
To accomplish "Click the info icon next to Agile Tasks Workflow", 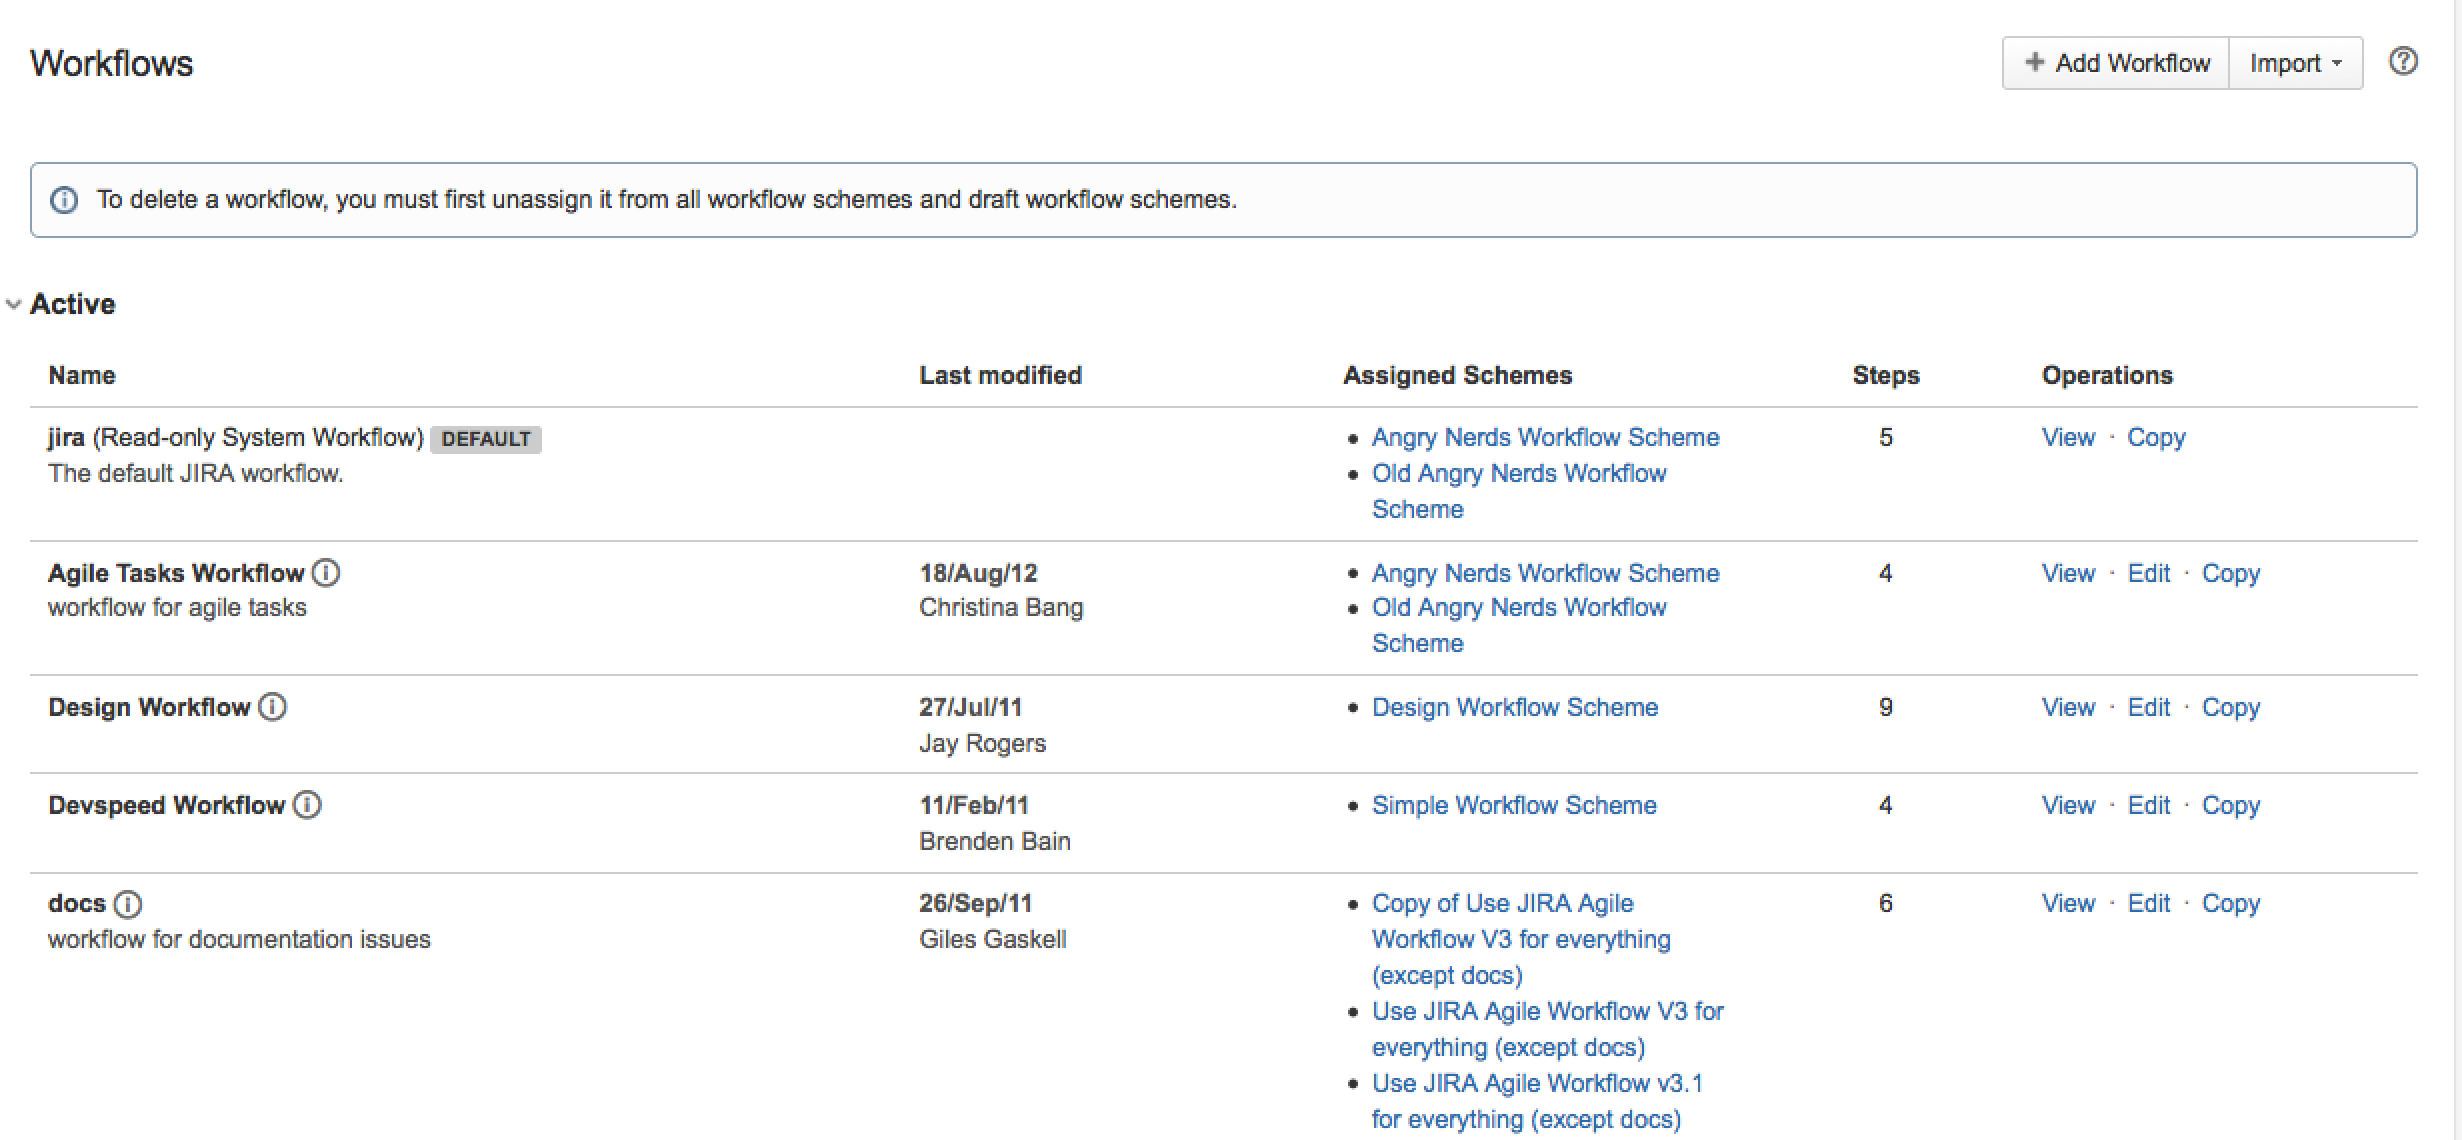I will pyautogui.click(x=326, y=573).
